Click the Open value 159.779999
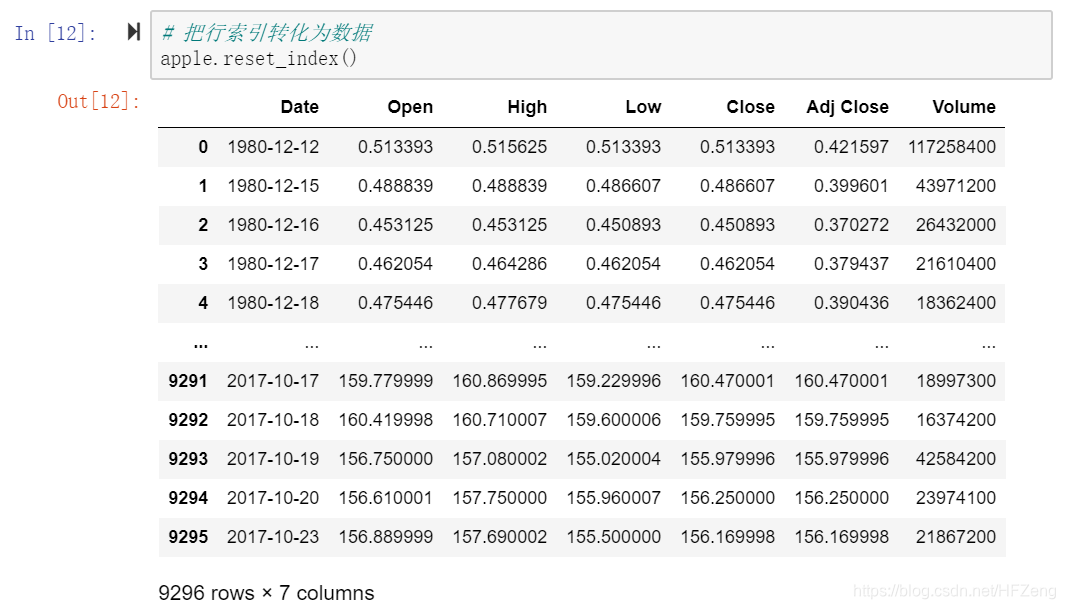 [386, 380]
